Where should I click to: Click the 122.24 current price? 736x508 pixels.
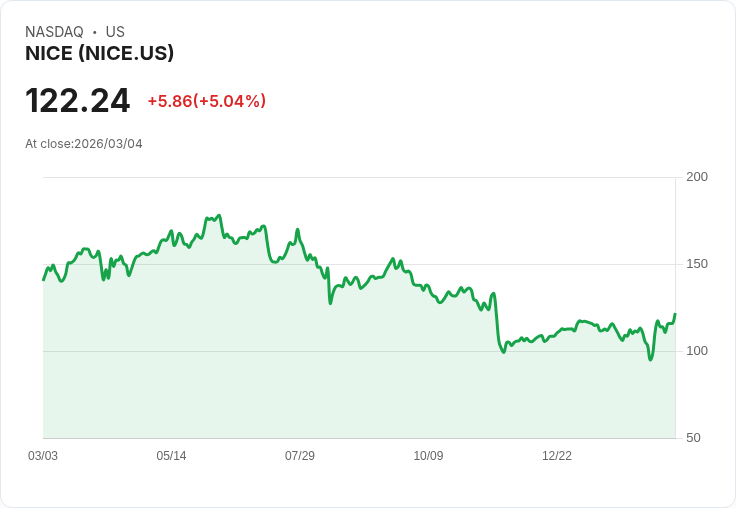77,101
